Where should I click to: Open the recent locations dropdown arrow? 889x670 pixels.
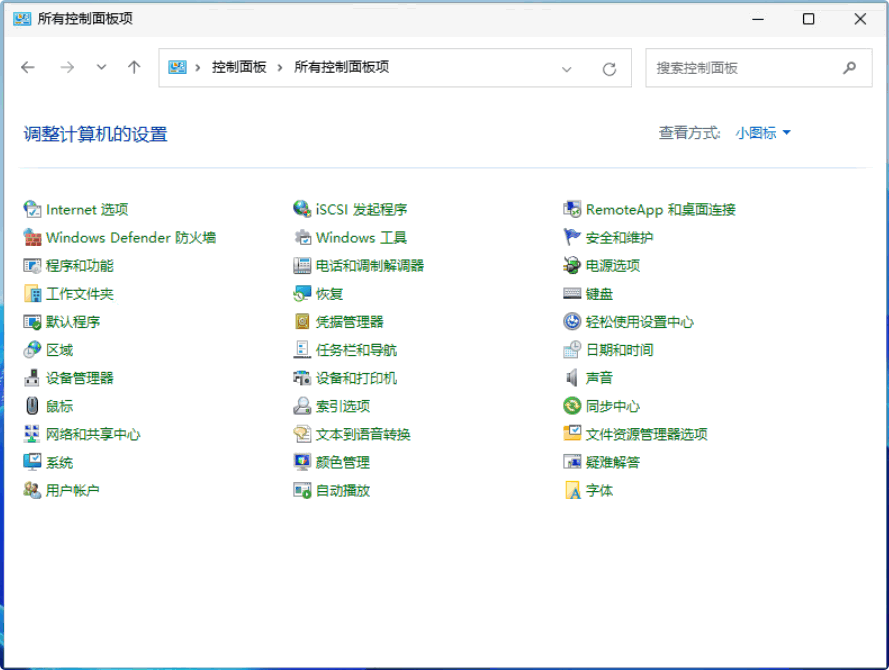(x=101, y=67)
